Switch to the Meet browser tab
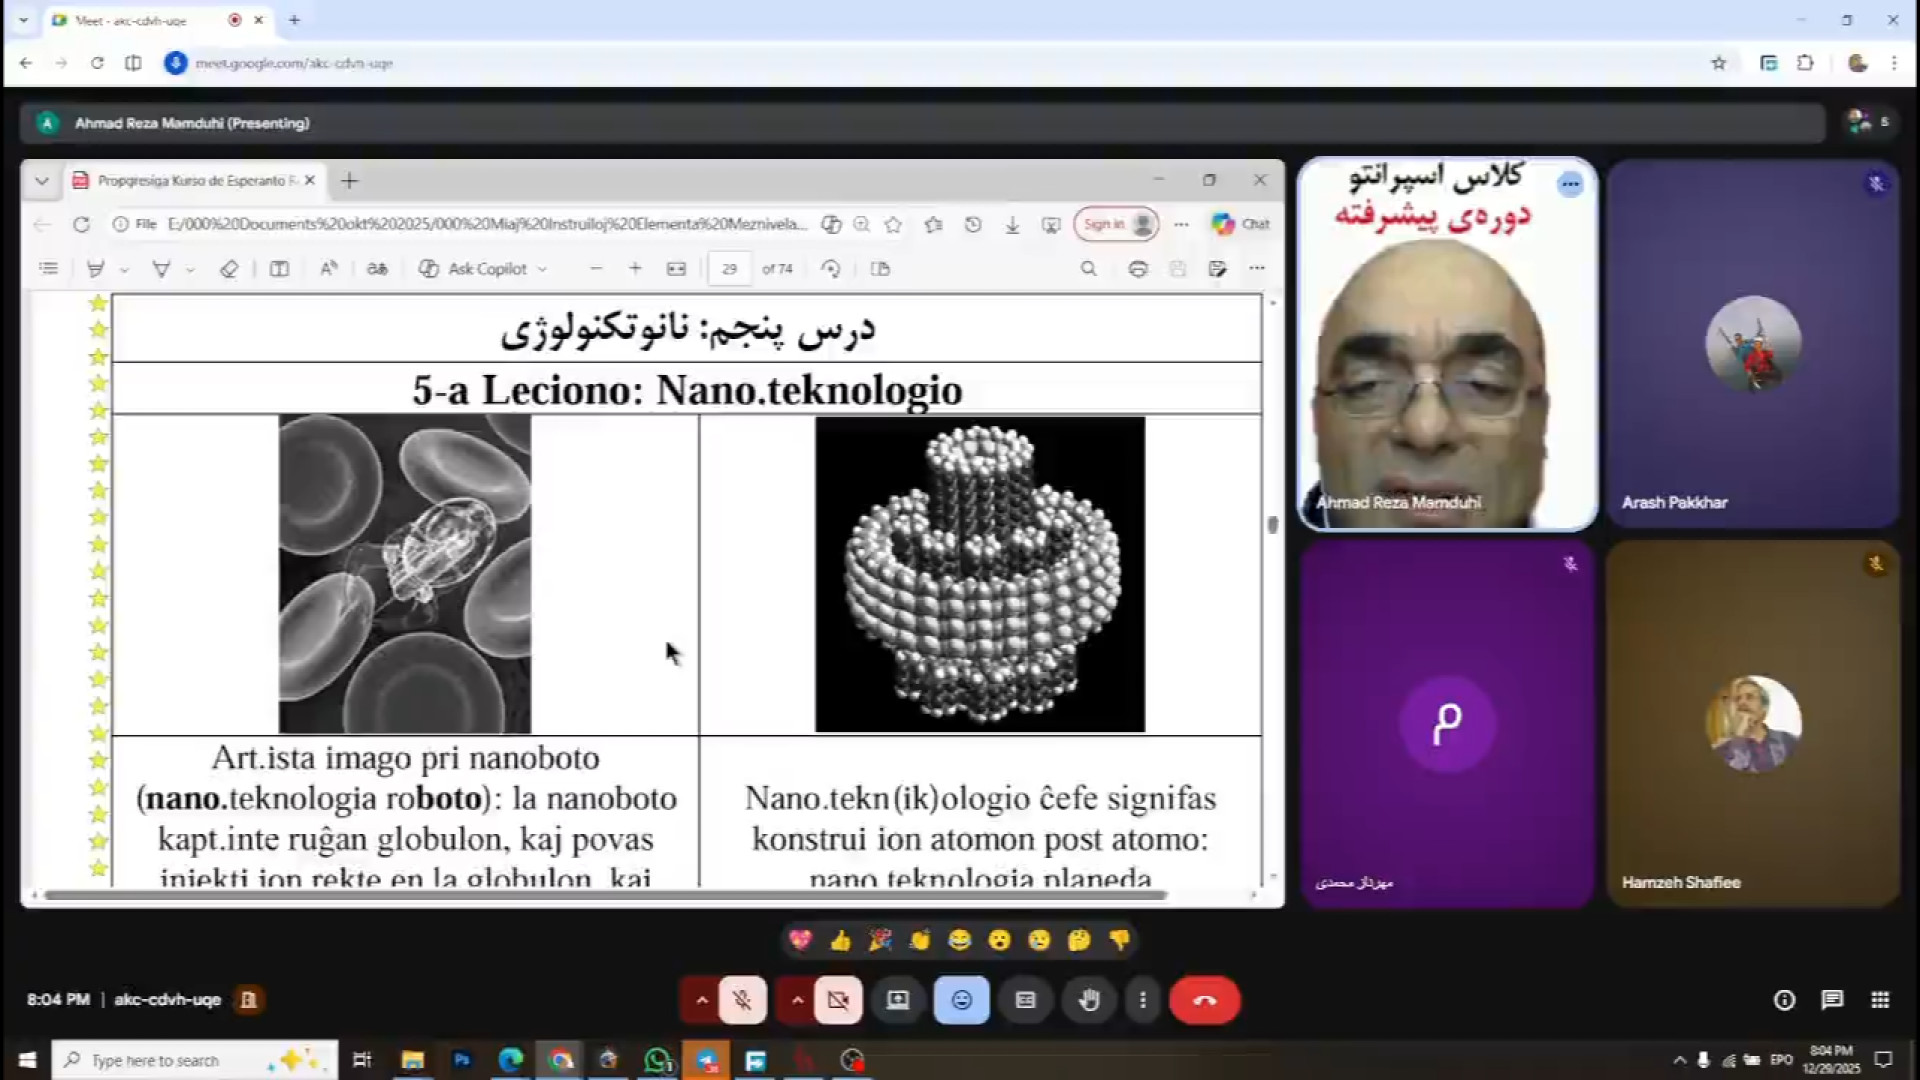The height and width of the screenshot is (1080, 1920). [x=130, y=20]
